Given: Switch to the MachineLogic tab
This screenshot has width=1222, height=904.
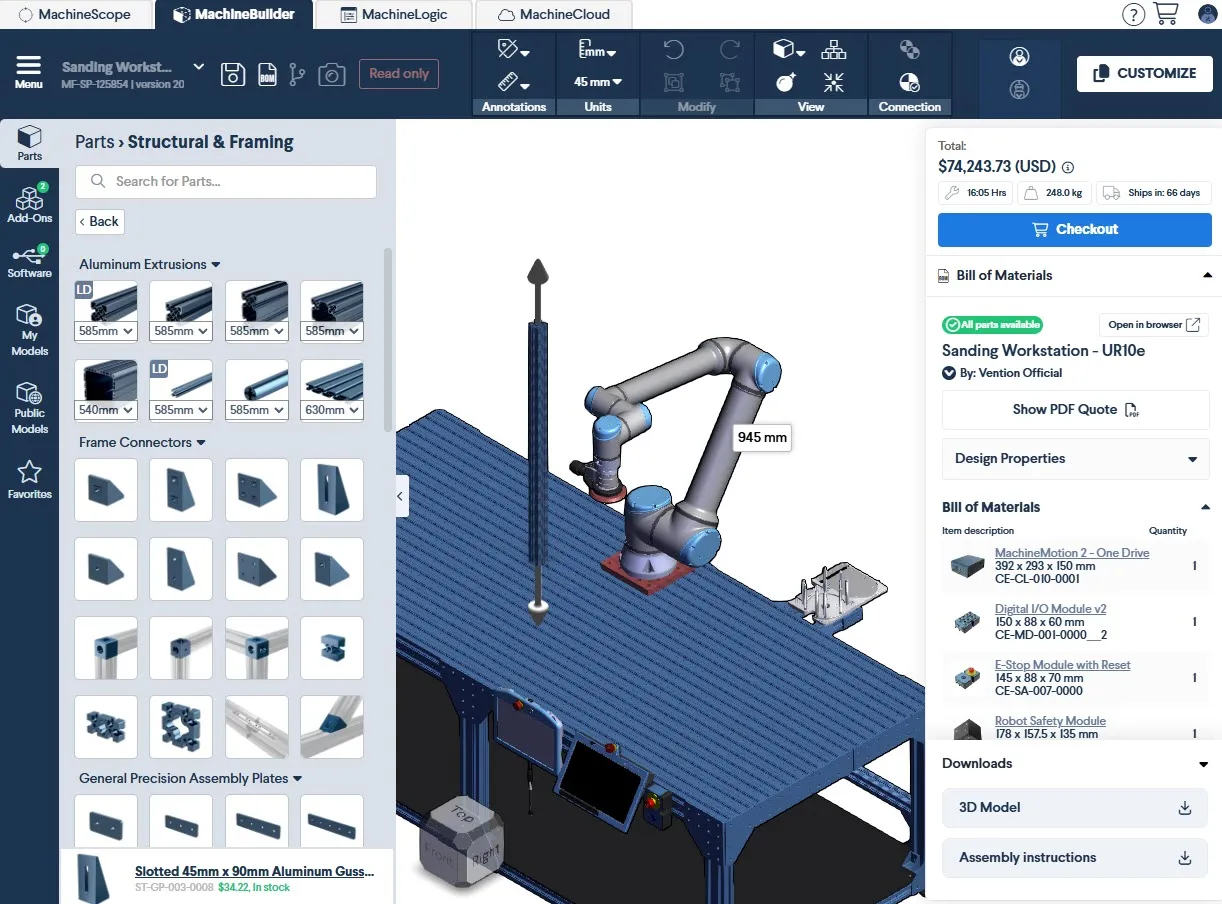Looking at the screenshot, I should [x=393, y=14].
